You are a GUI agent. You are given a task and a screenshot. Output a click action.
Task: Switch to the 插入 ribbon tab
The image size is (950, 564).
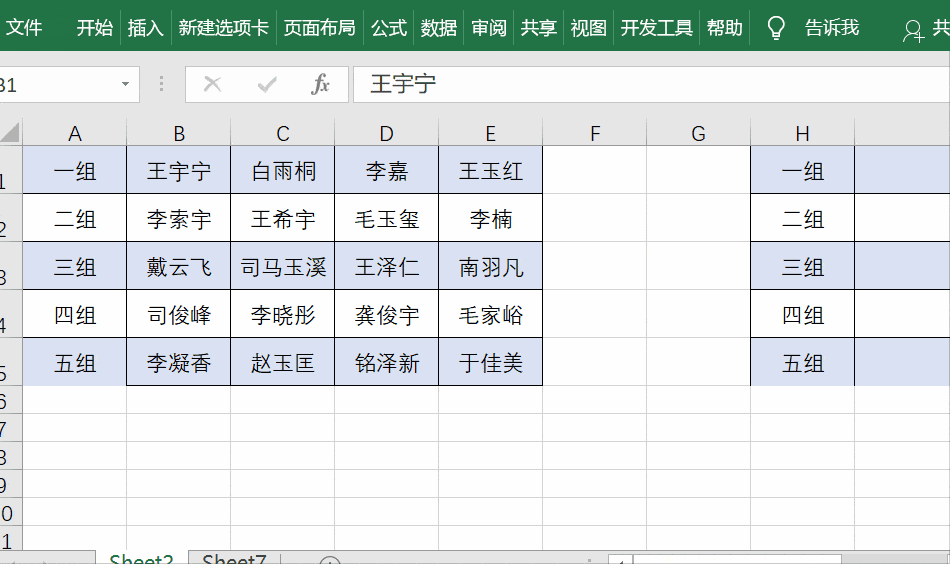145,28
